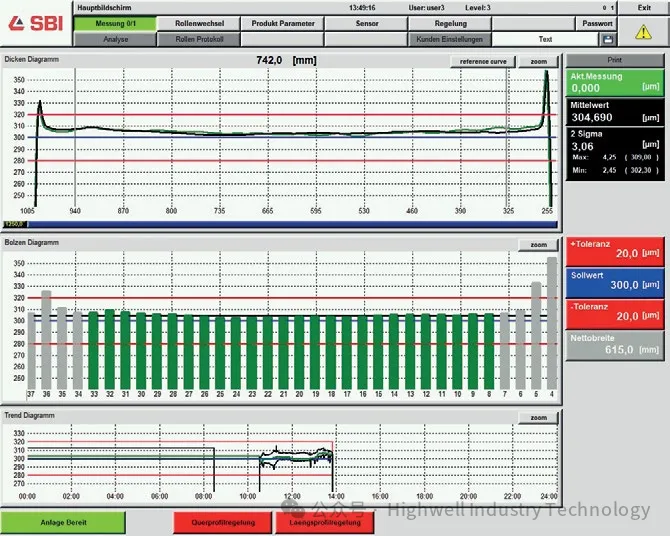Click the save disk icon beside Text
This screenshot has height=536, width=670.
(x=607, y=39)
